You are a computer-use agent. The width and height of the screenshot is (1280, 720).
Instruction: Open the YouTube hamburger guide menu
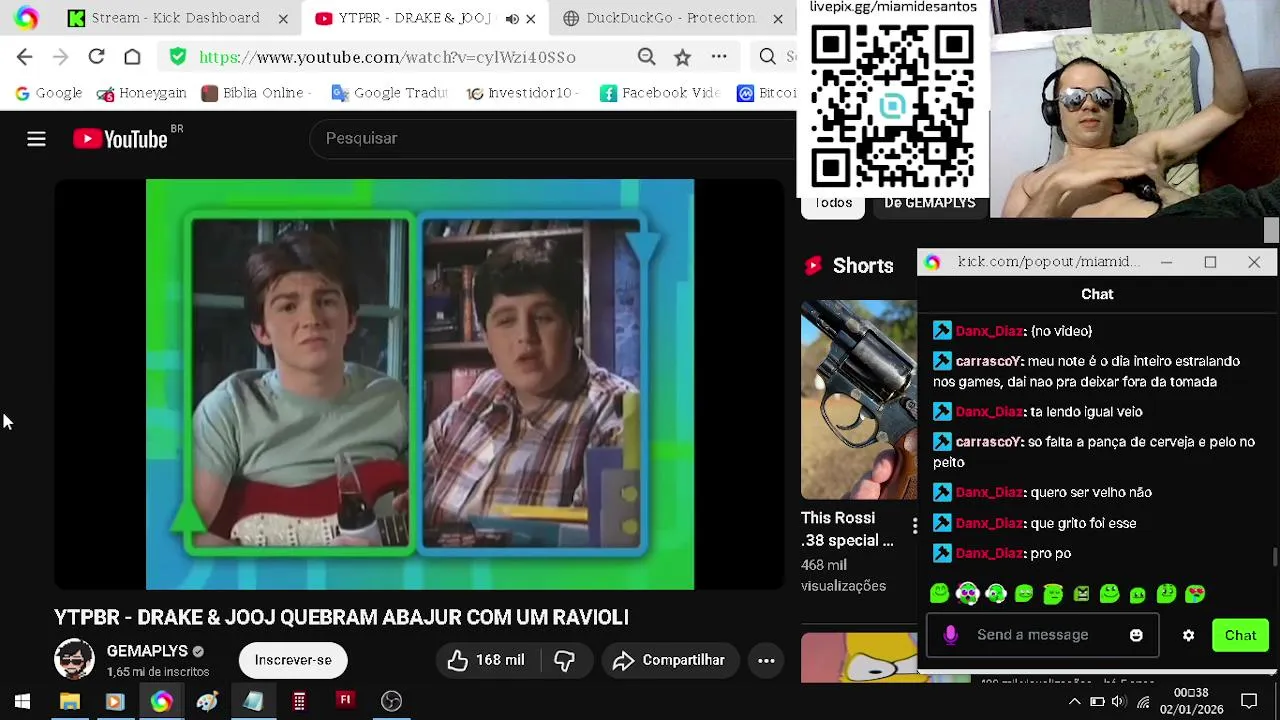click(x=36, y=139)
